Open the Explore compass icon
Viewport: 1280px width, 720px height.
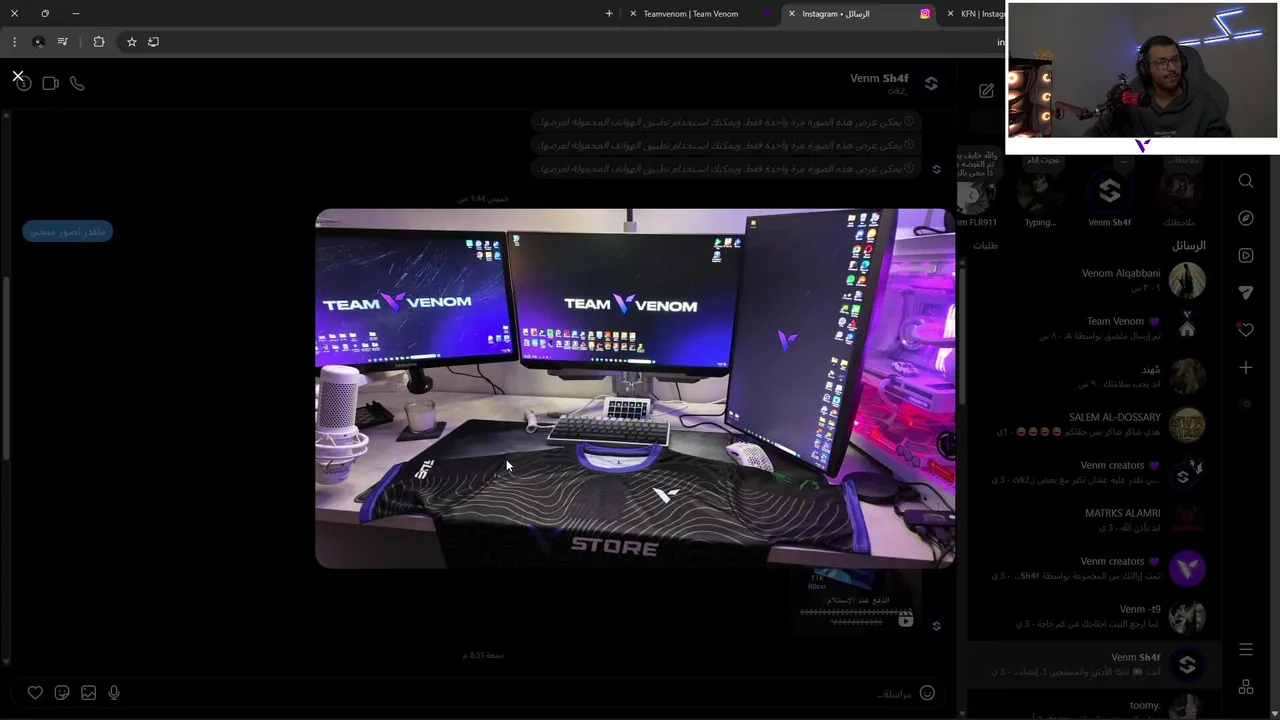tap(1246, 218)
